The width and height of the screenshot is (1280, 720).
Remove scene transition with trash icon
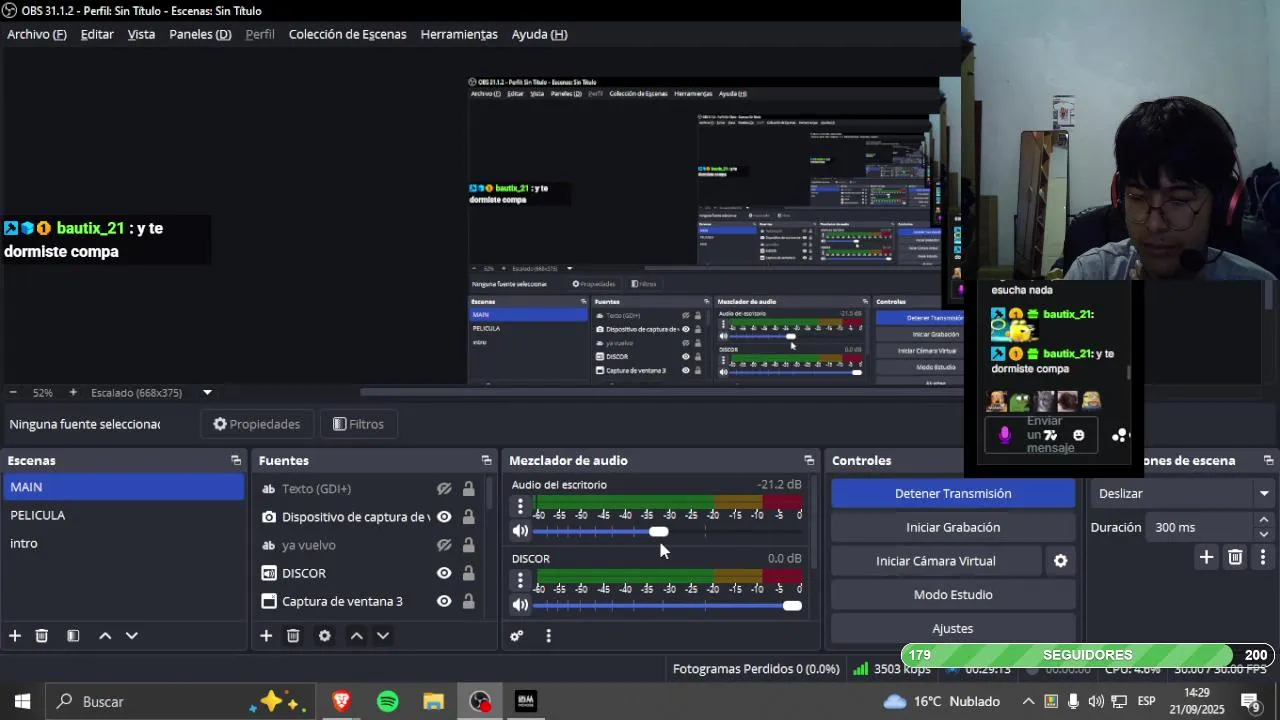pos(1235,557)
